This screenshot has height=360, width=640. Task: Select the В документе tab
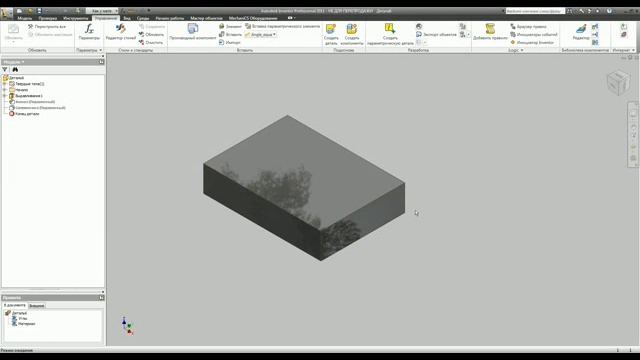tap(15, 305)
